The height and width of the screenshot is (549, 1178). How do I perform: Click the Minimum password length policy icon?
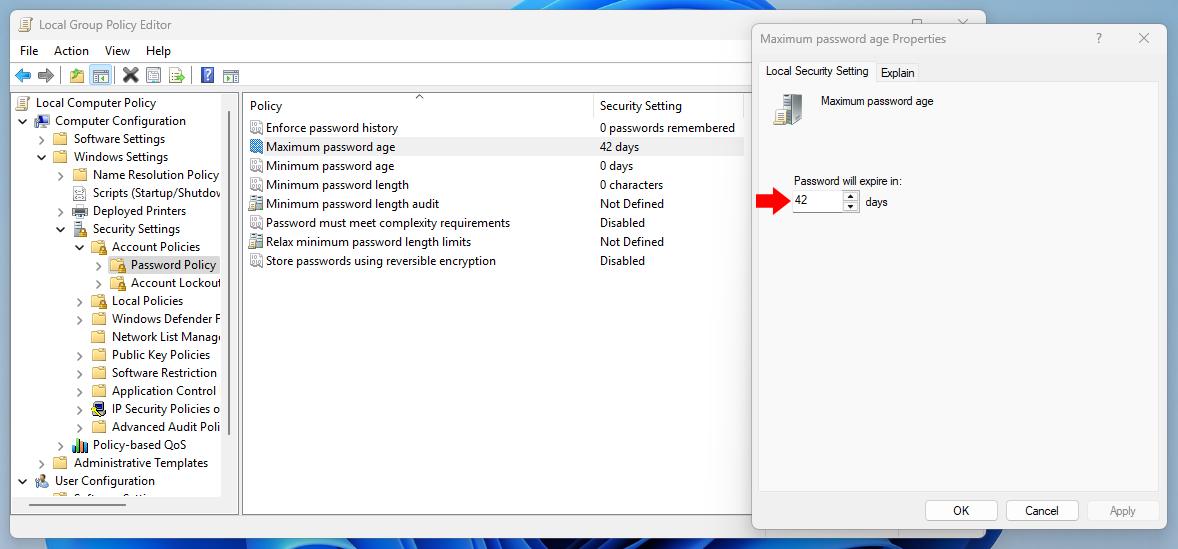tap(256, 185)
